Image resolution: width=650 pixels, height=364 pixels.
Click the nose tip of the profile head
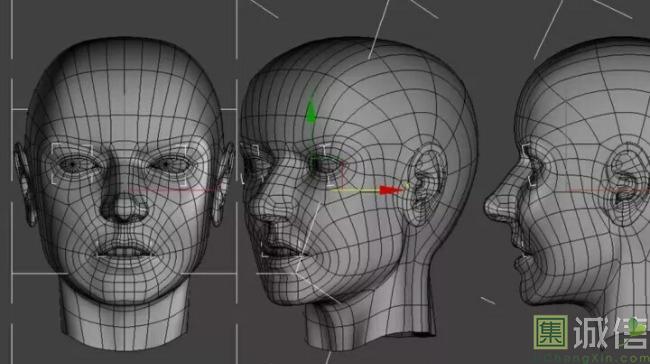click(489, 204)
